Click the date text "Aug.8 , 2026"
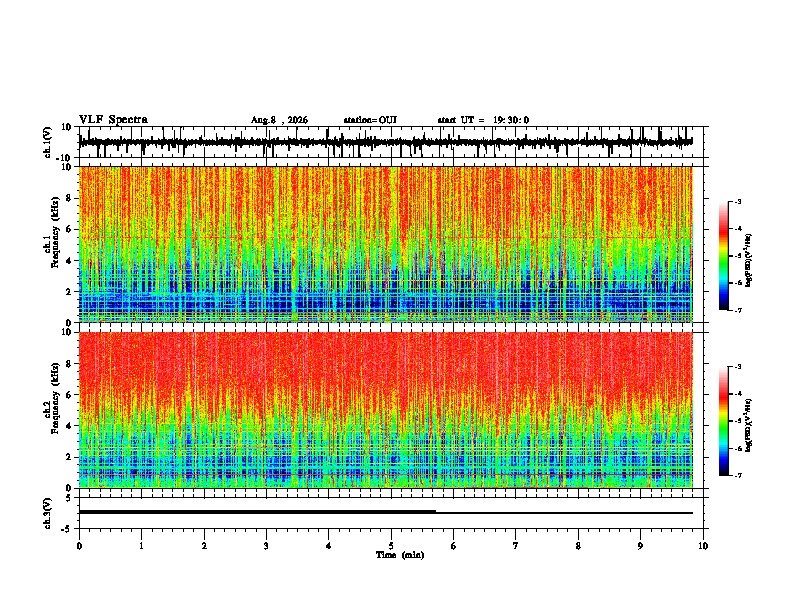 (279, 120)
